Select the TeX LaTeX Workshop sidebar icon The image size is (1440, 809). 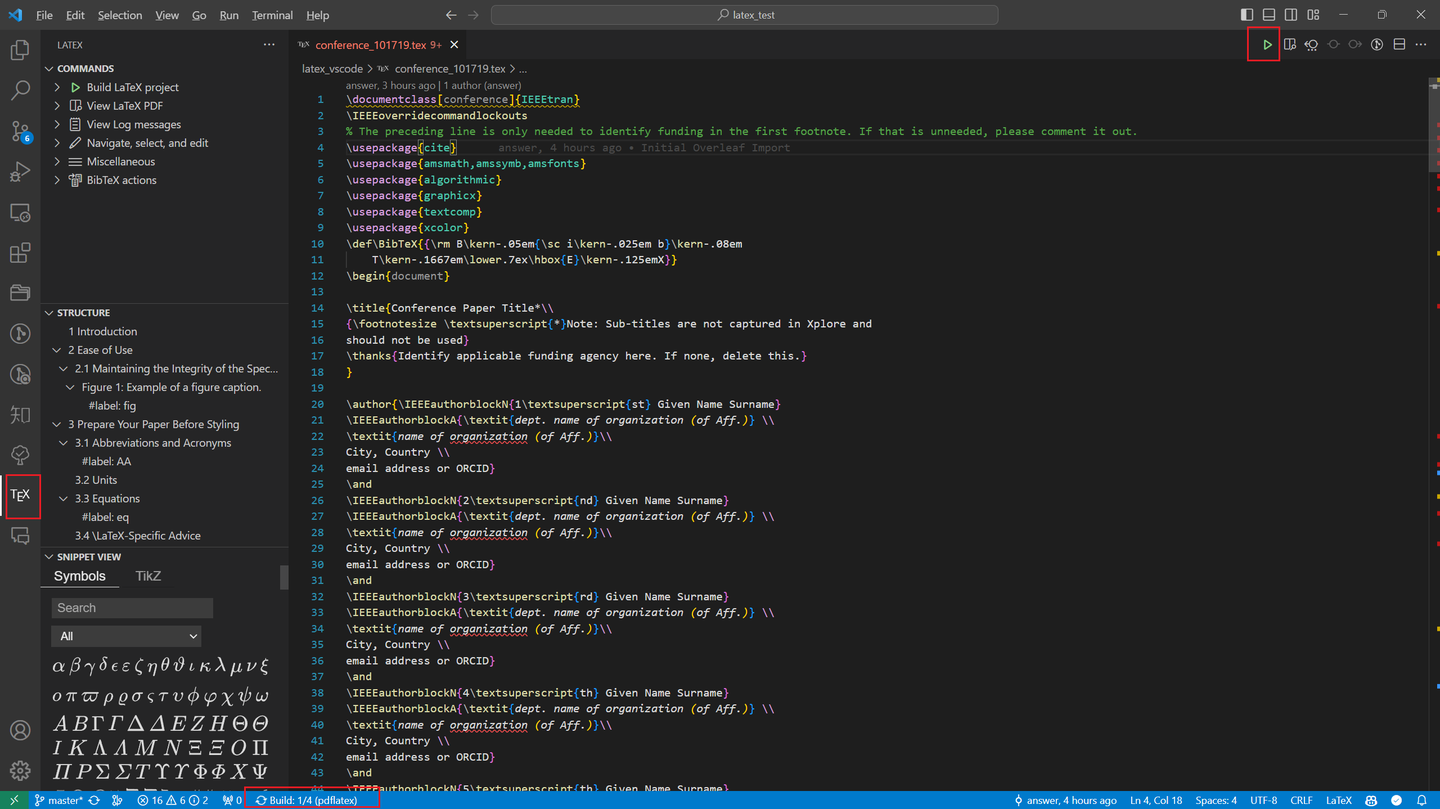tap(21, 495)
